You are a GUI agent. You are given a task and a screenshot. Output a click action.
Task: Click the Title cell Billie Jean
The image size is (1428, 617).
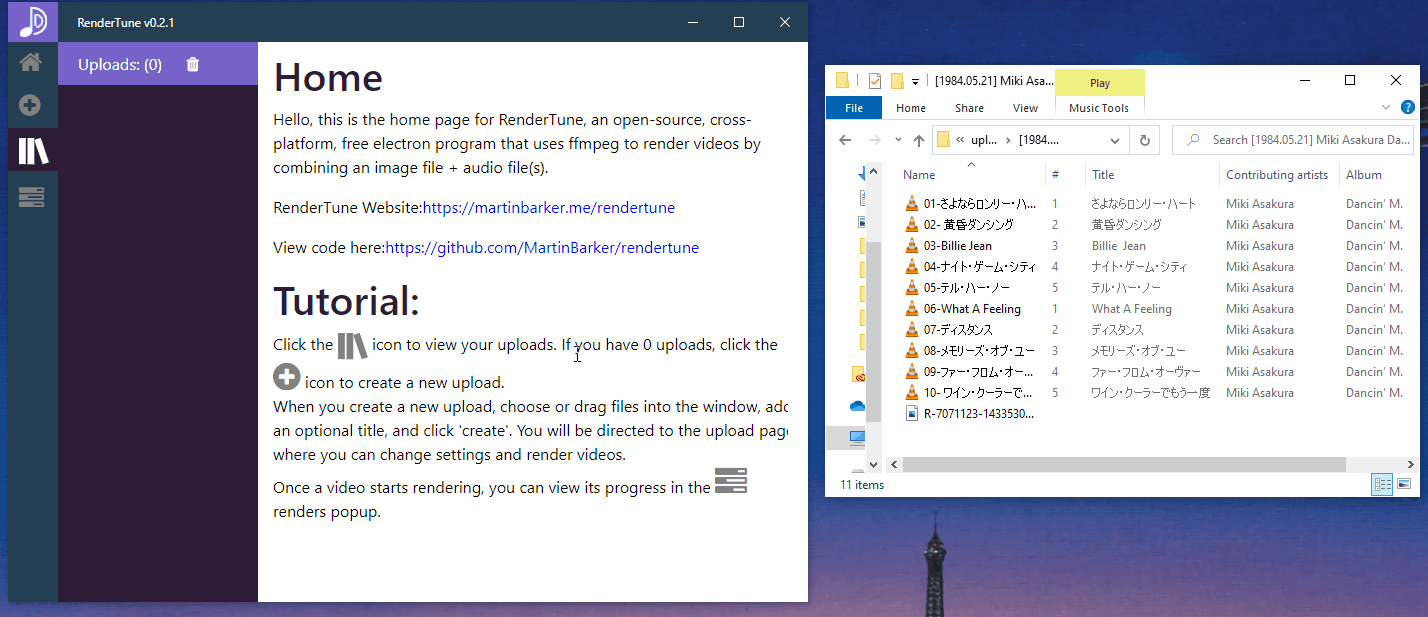coord(1119,246)
